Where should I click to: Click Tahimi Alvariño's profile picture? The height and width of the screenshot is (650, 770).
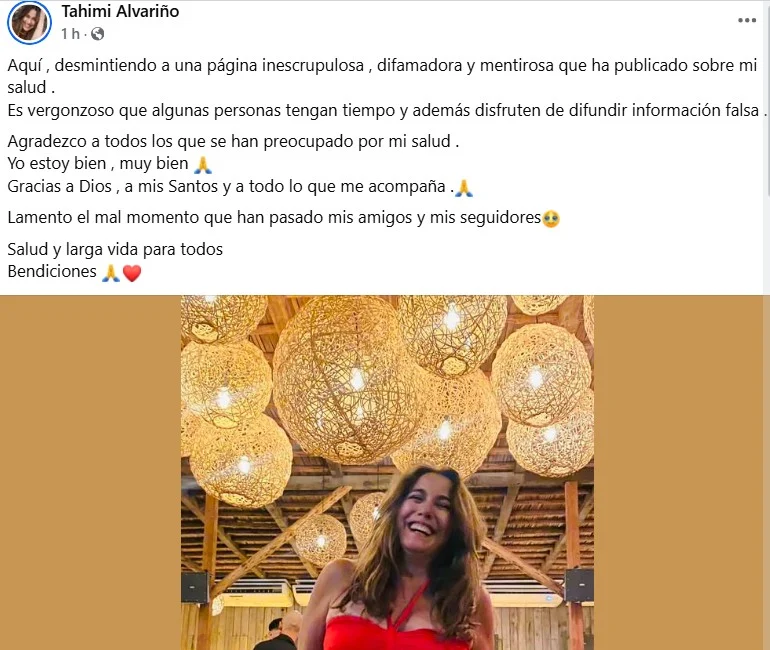pos(29,23)
